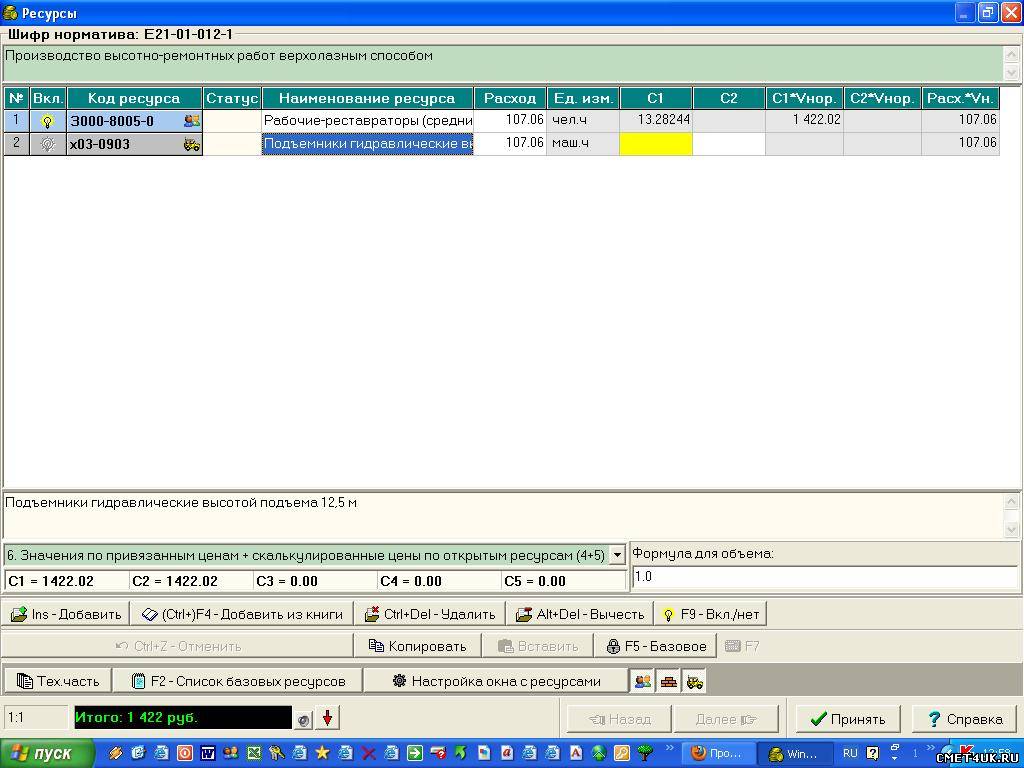Click RU language indicator
This screenshot has height=768, width=1024.
(850, 753)
